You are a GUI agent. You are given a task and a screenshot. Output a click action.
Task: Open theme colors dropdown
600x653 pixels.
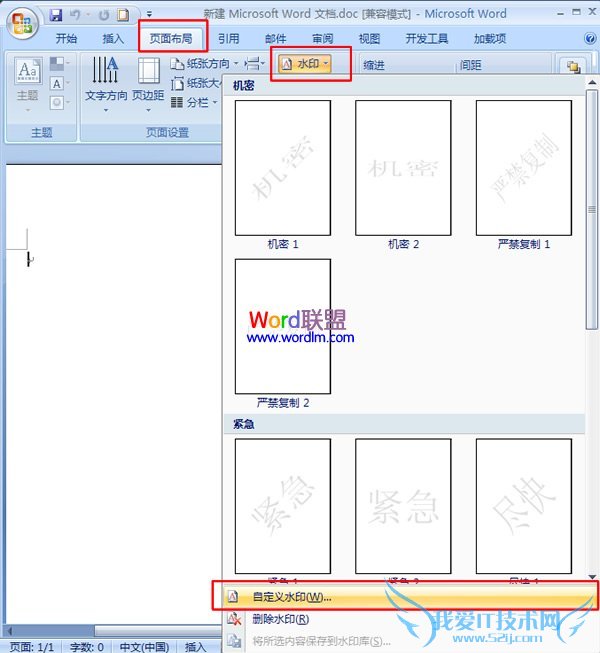(60, 64)
